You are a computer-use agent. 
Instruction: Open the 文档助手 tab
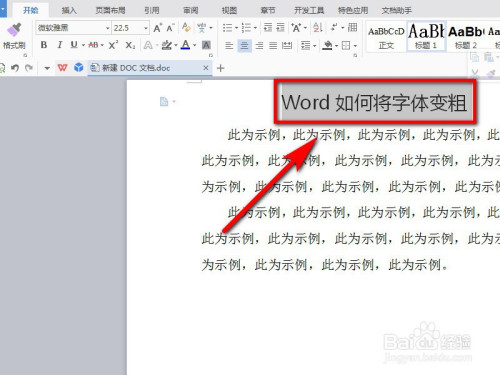pyautogui.click(x=397, y=10)
